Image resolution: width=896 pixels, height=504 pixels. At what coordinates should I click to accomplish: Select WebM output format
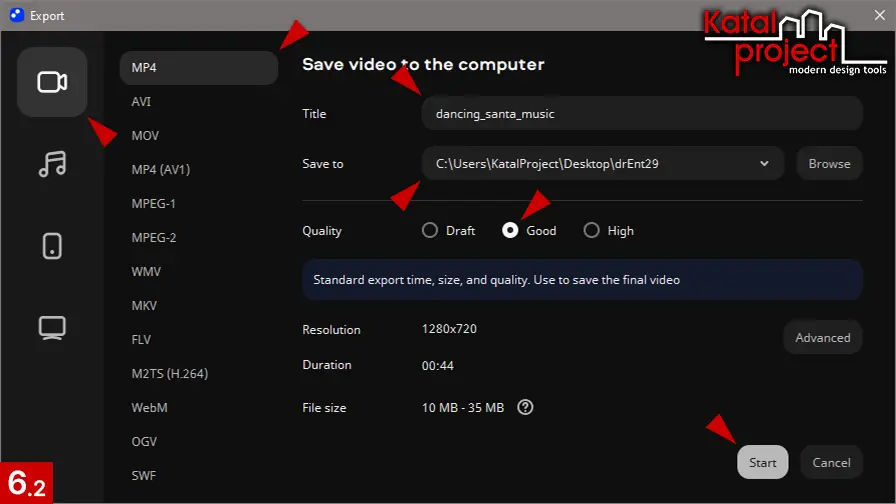click(149, 408)
